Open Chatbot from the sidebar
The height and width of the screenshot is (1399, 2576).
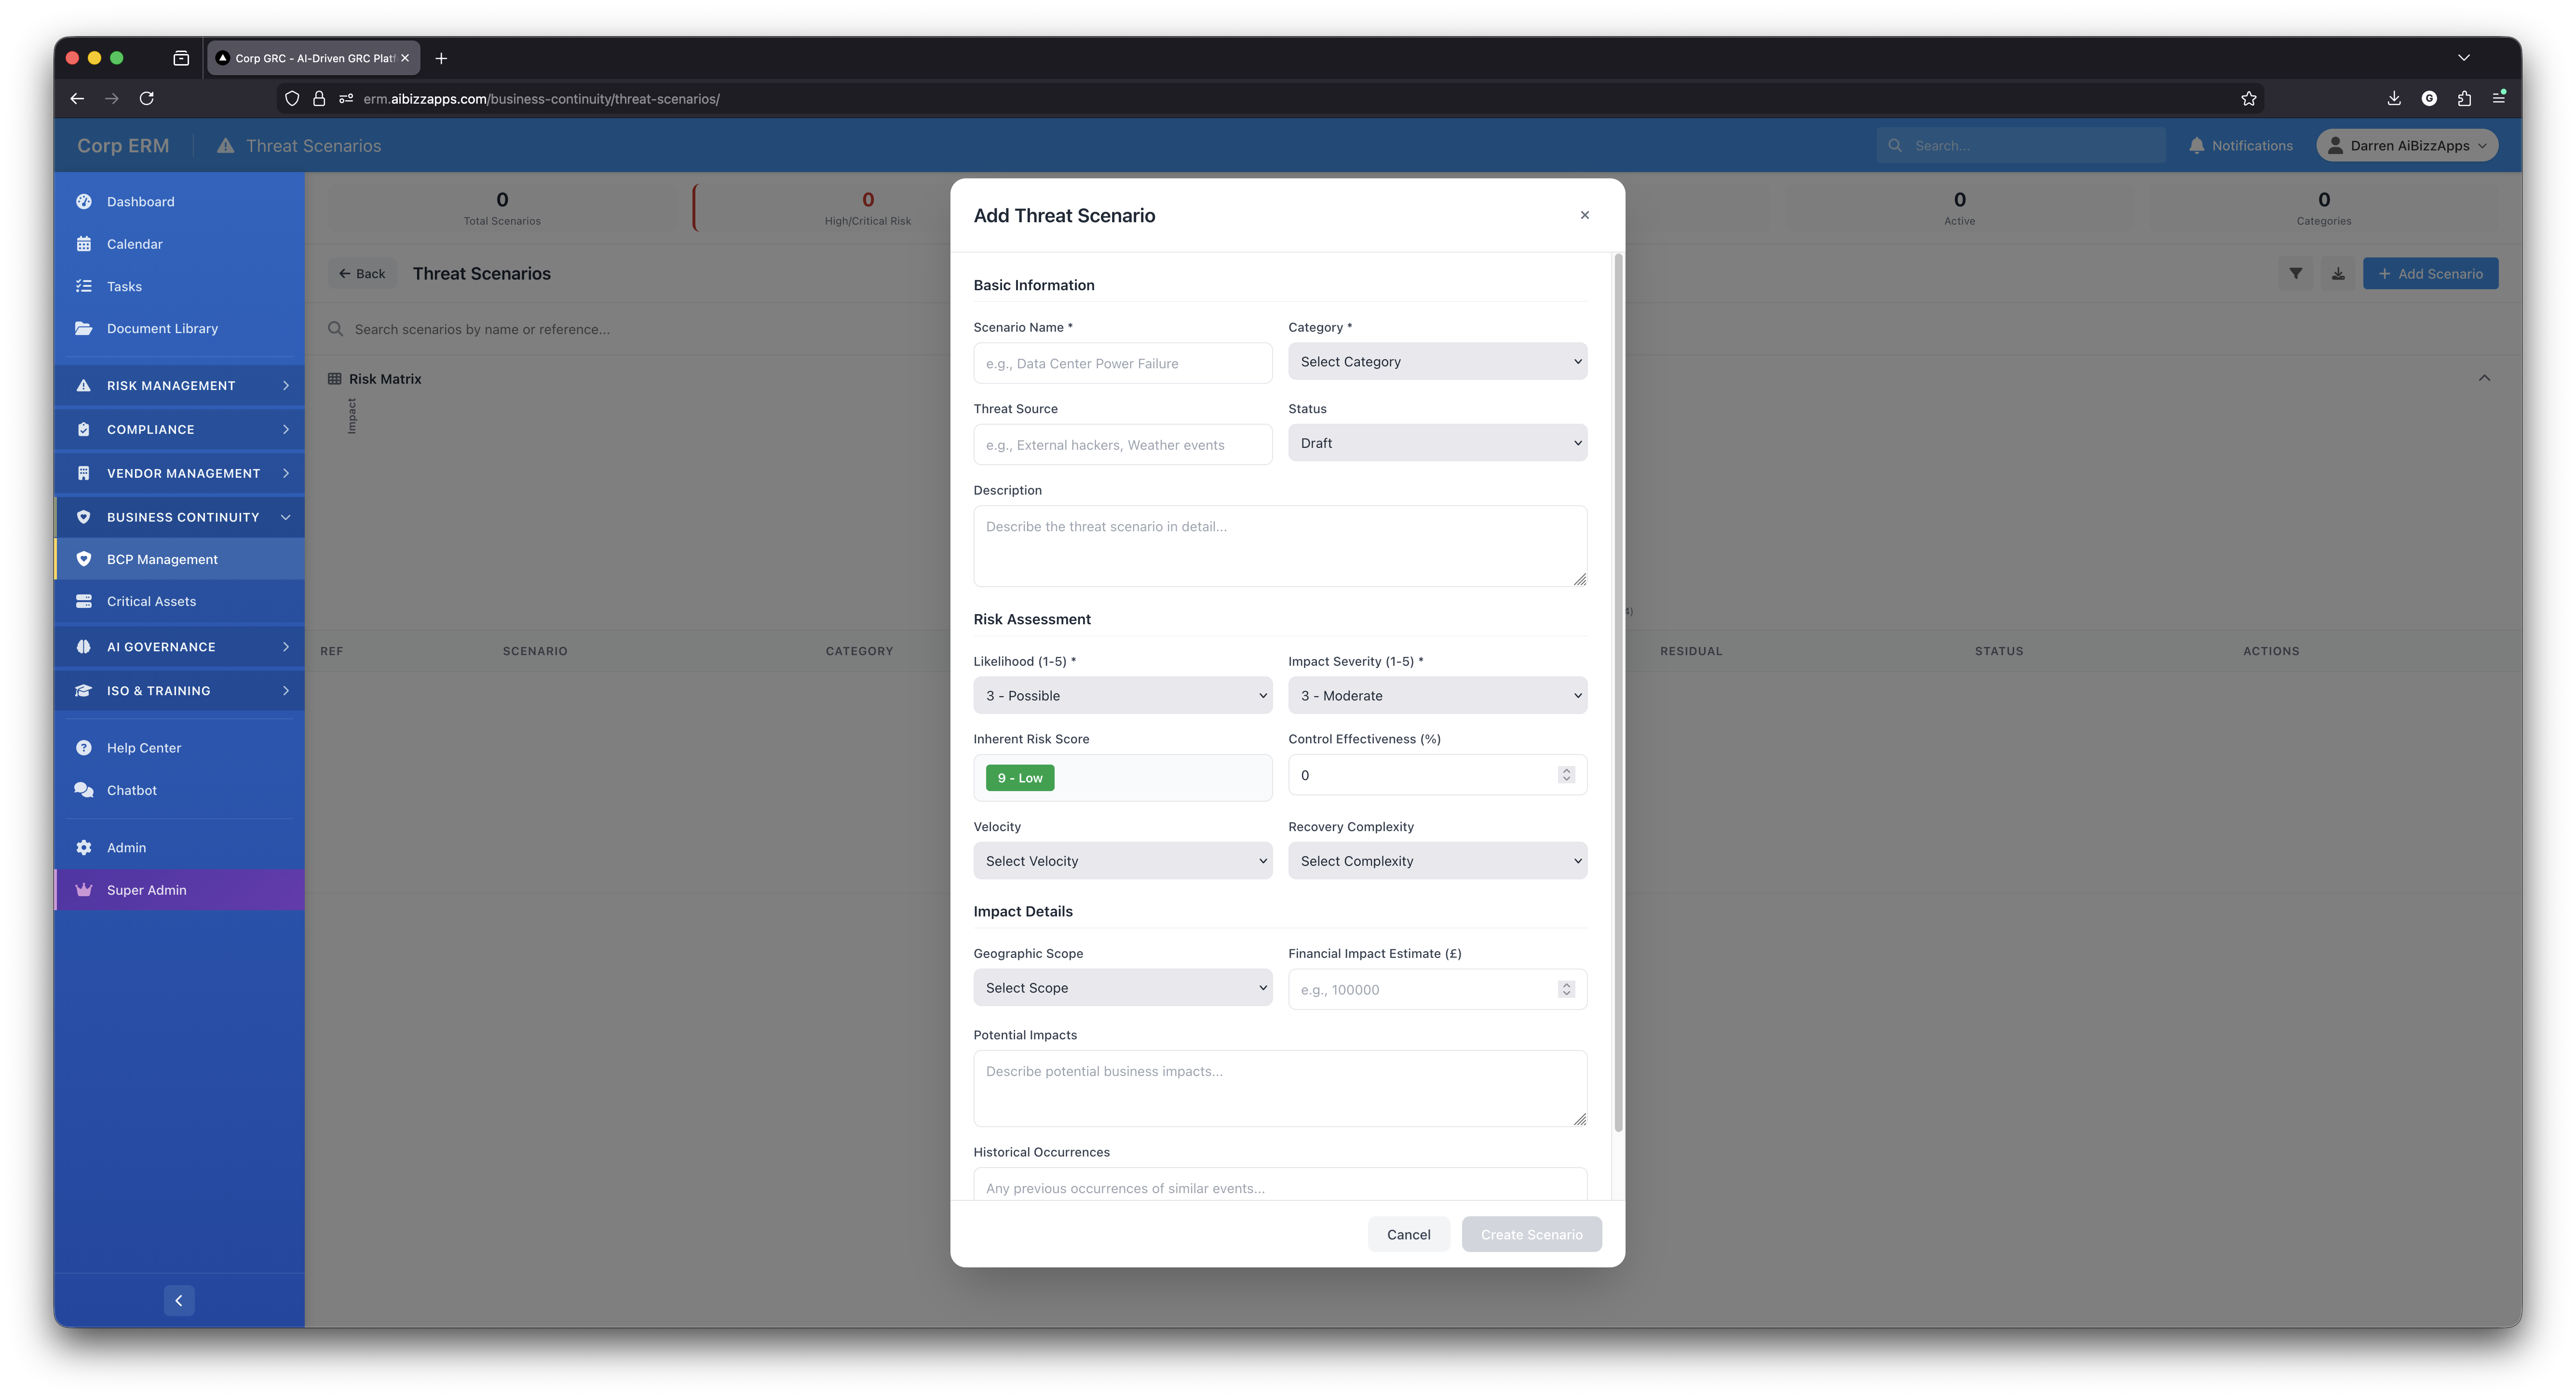[x=132, y=790]
